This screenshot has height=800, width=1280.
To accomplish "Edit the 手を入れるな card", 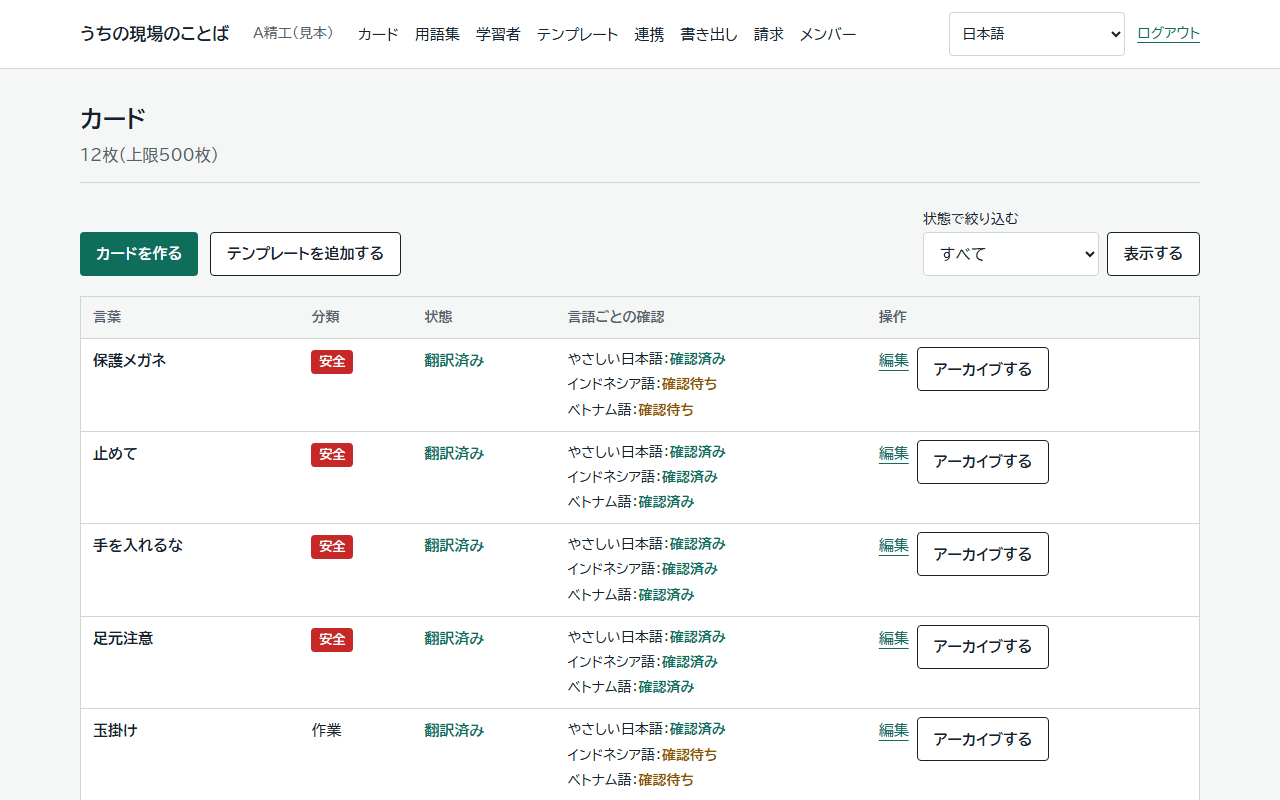I will point(894,546).
